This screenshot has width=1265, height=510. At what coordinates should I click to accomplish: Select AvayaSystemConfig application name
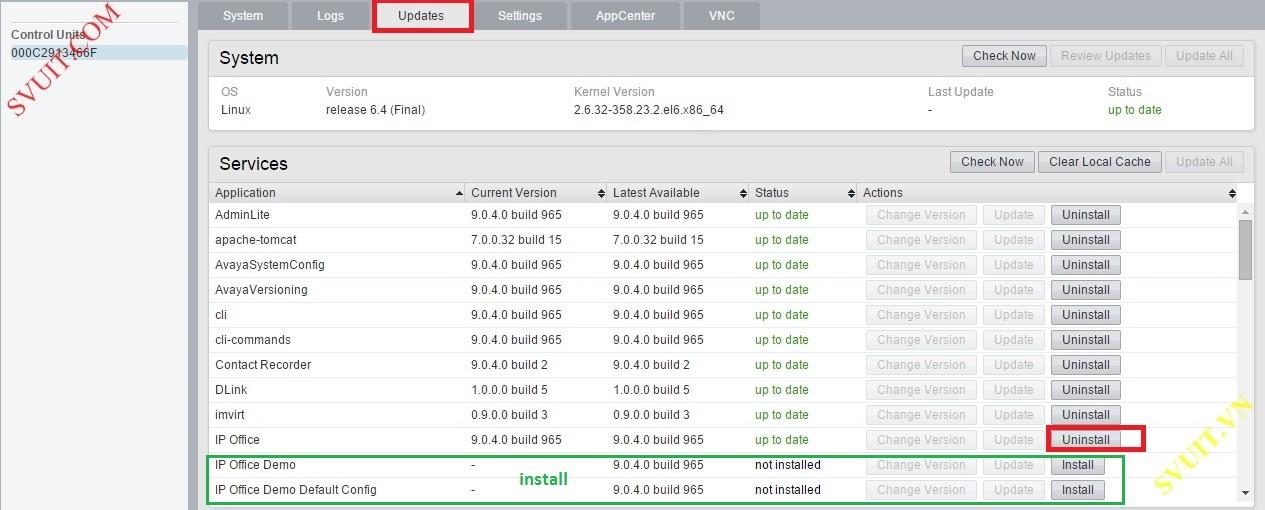[269, 265]
